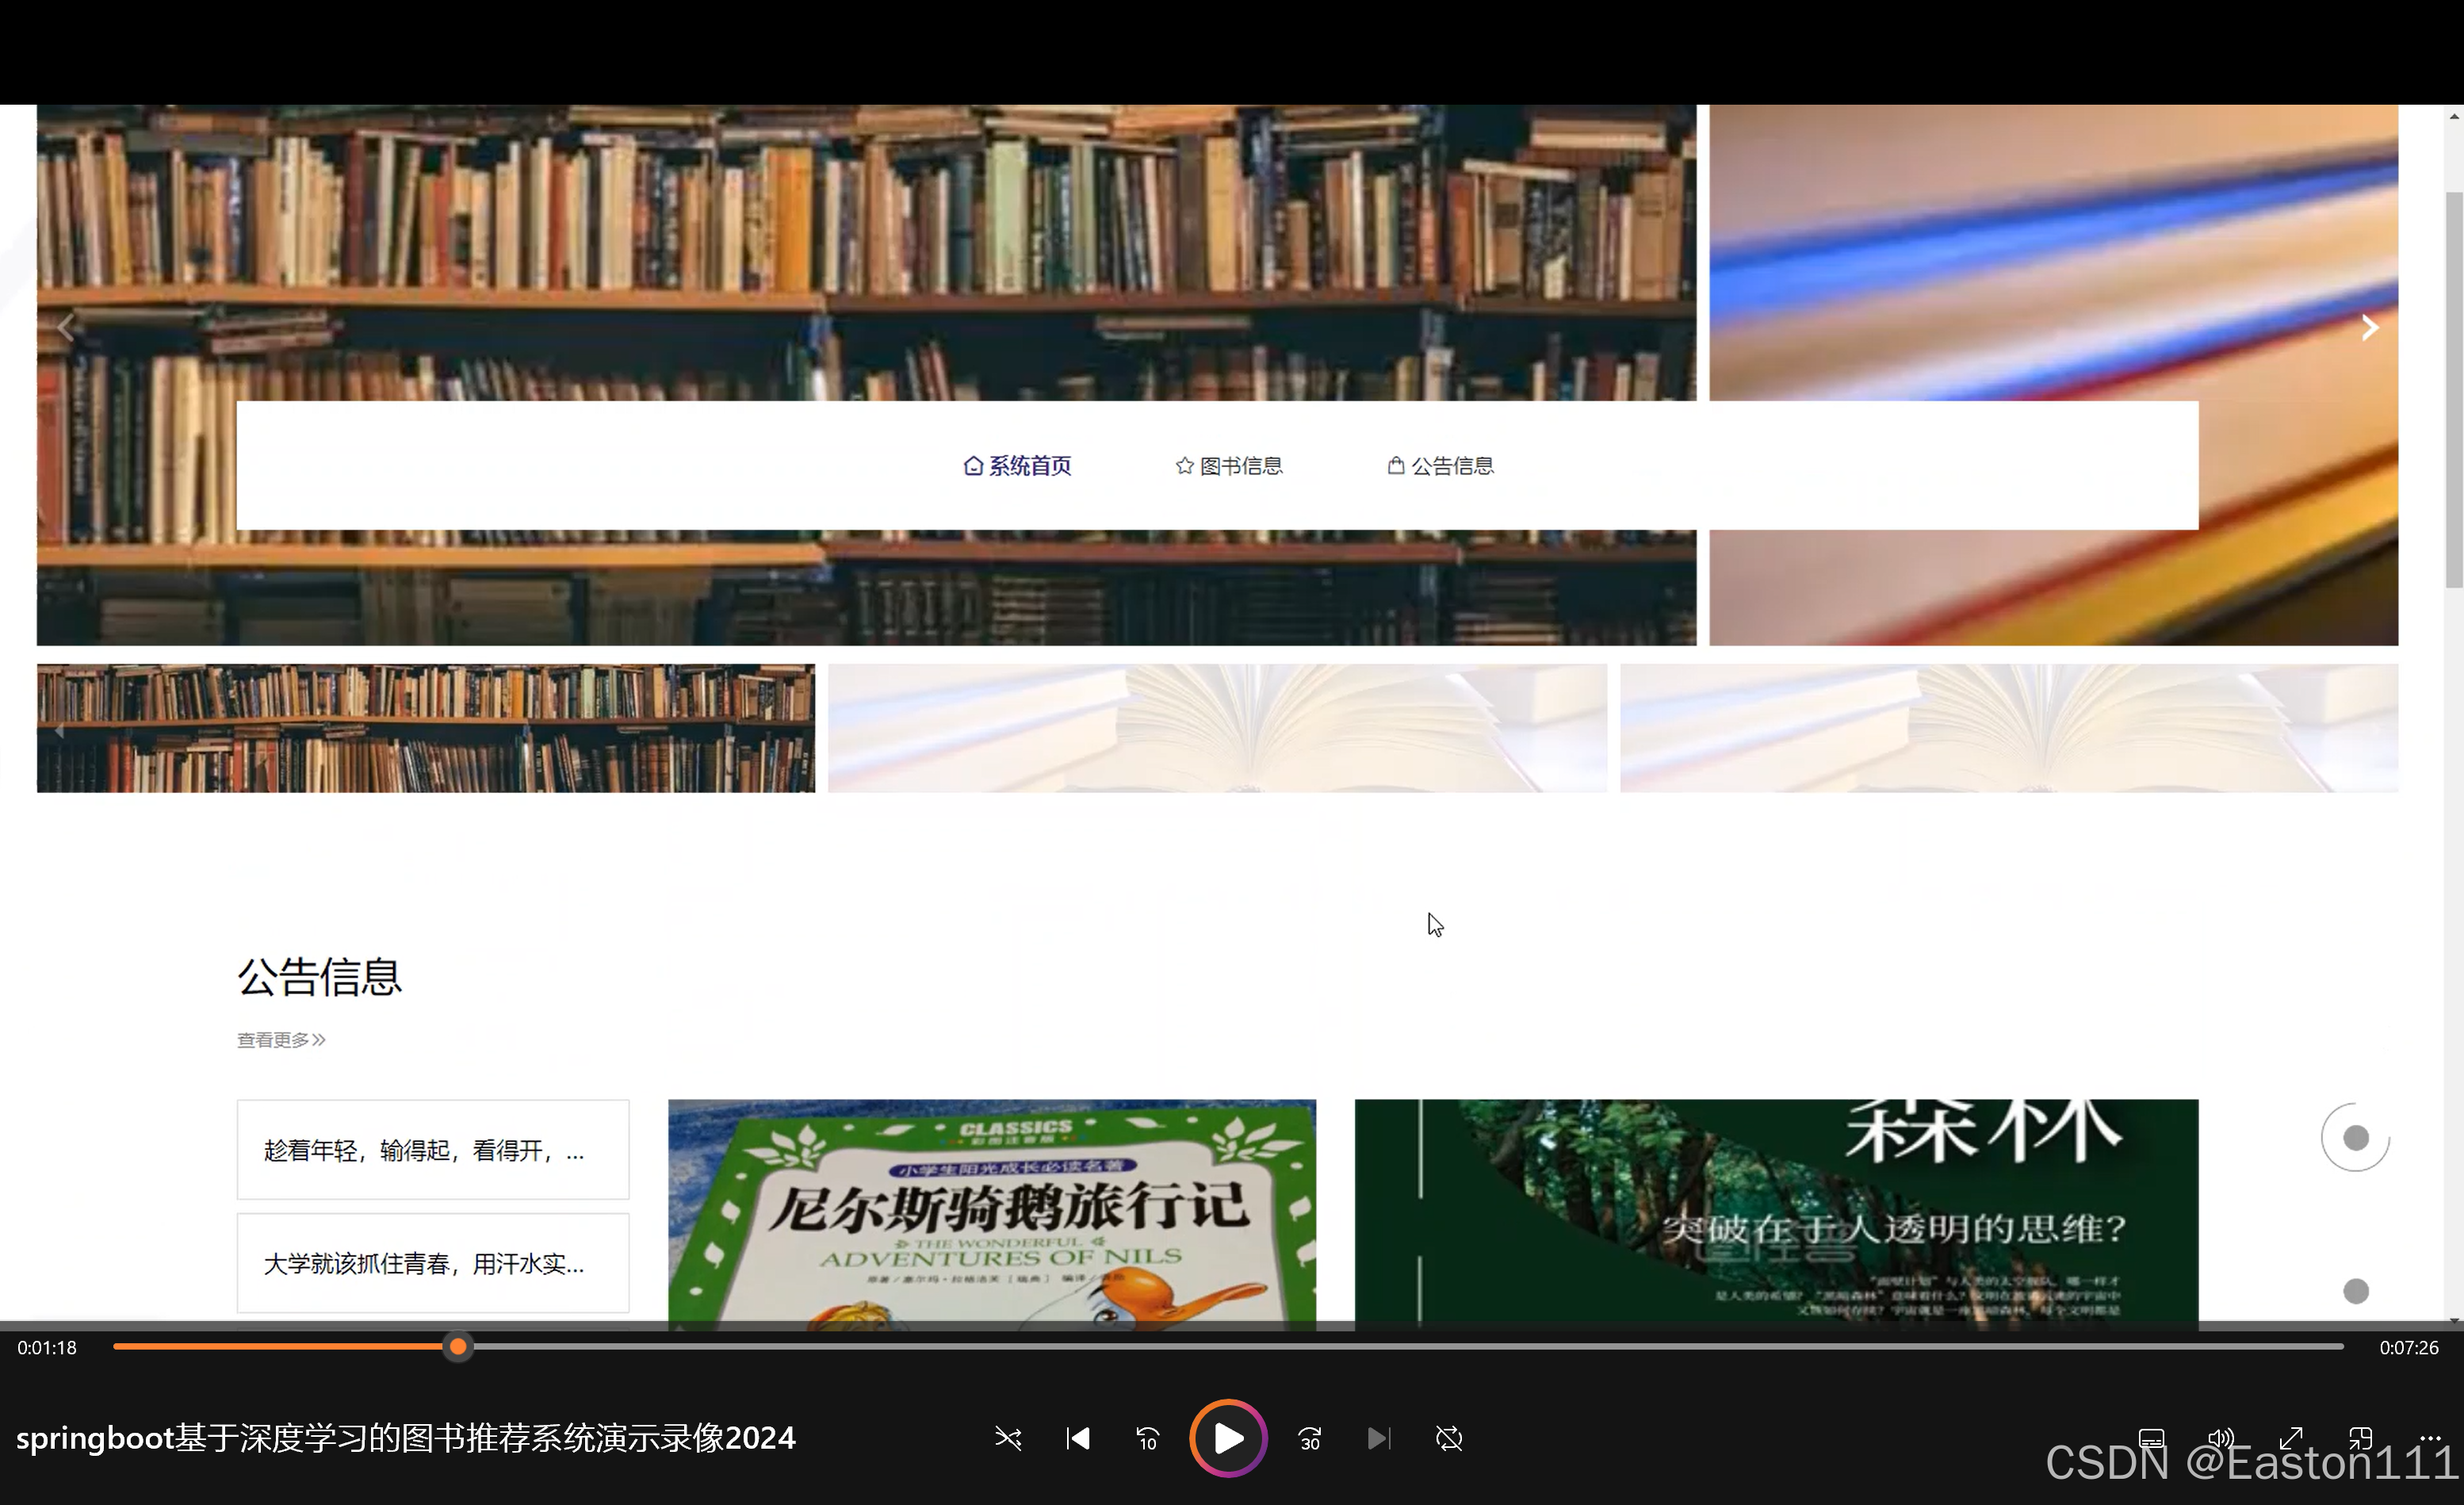
Task: Open the 图书信息 nav tab
Action: (x=1229, y=466)
